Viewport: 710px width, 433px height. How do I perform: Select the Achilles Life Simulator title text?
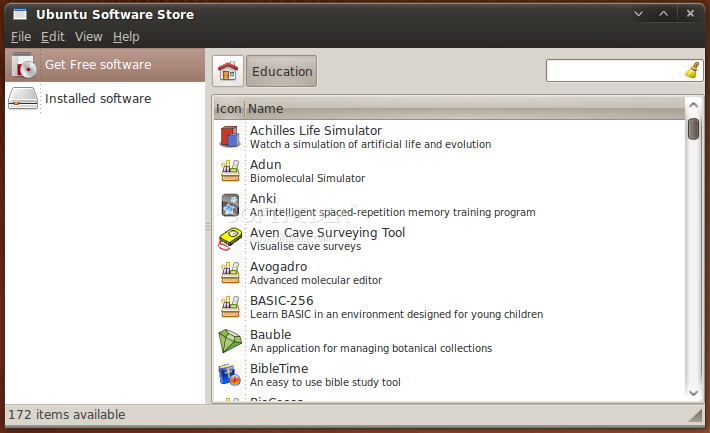click(316, 130)
